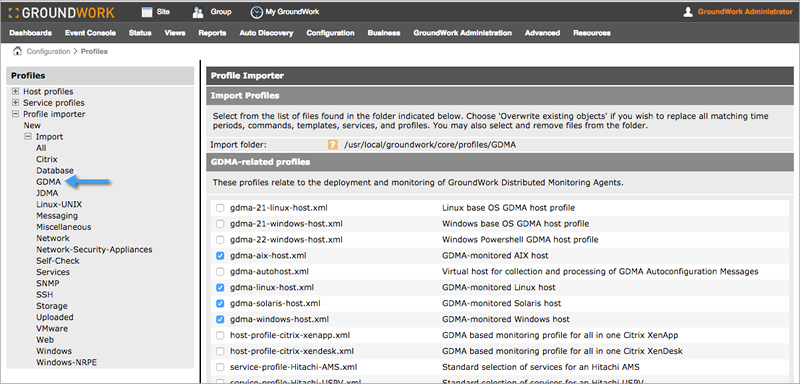Image resolution: width=800 pixels, height=384 pixels.
Task: Collapse the Profile importer tree node
Action: [15, 114]
